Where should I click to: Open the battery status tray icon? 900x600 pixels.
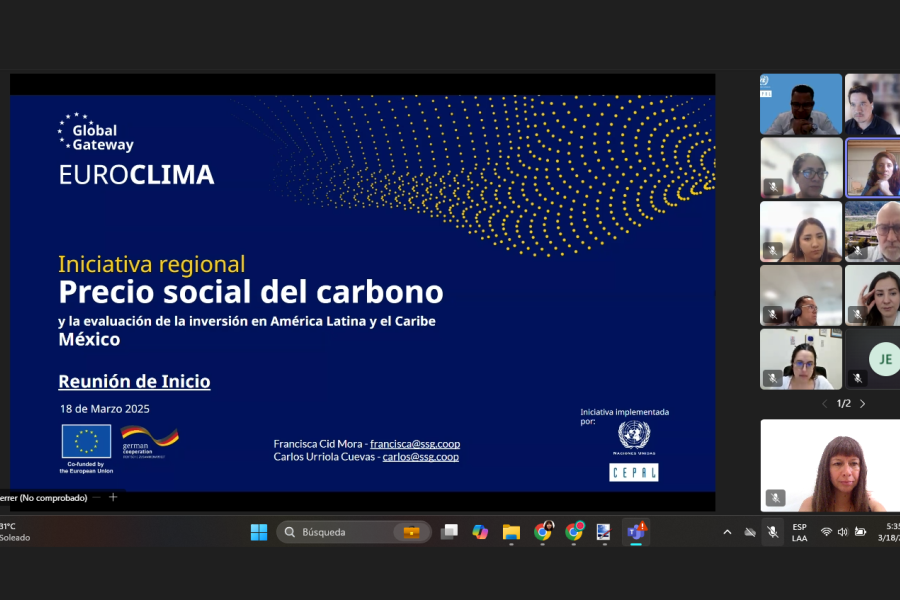pyautogui.click(x=860, y=532)
